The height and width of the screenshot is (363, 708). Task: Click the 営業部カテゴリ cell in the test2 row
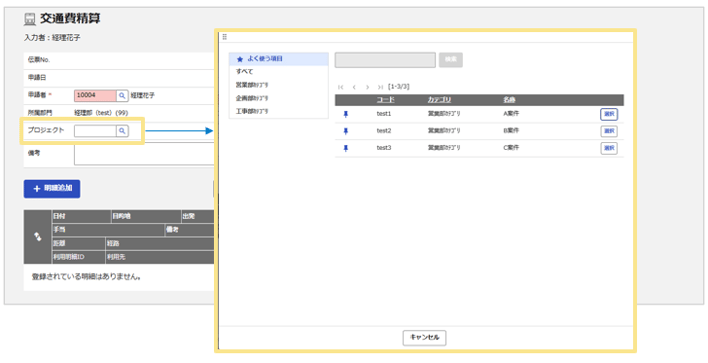(444, 131)
